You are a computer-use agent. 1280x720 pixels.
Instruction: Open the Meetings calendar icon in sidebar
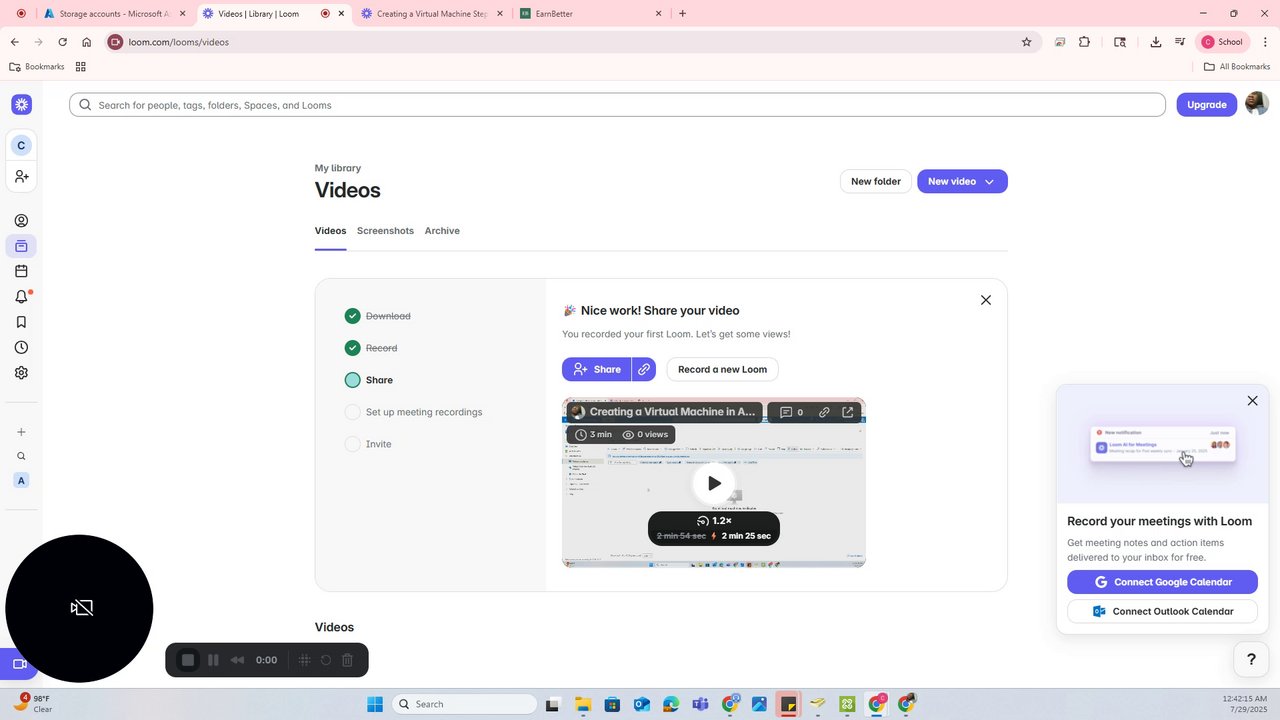(x=21, y=271)
